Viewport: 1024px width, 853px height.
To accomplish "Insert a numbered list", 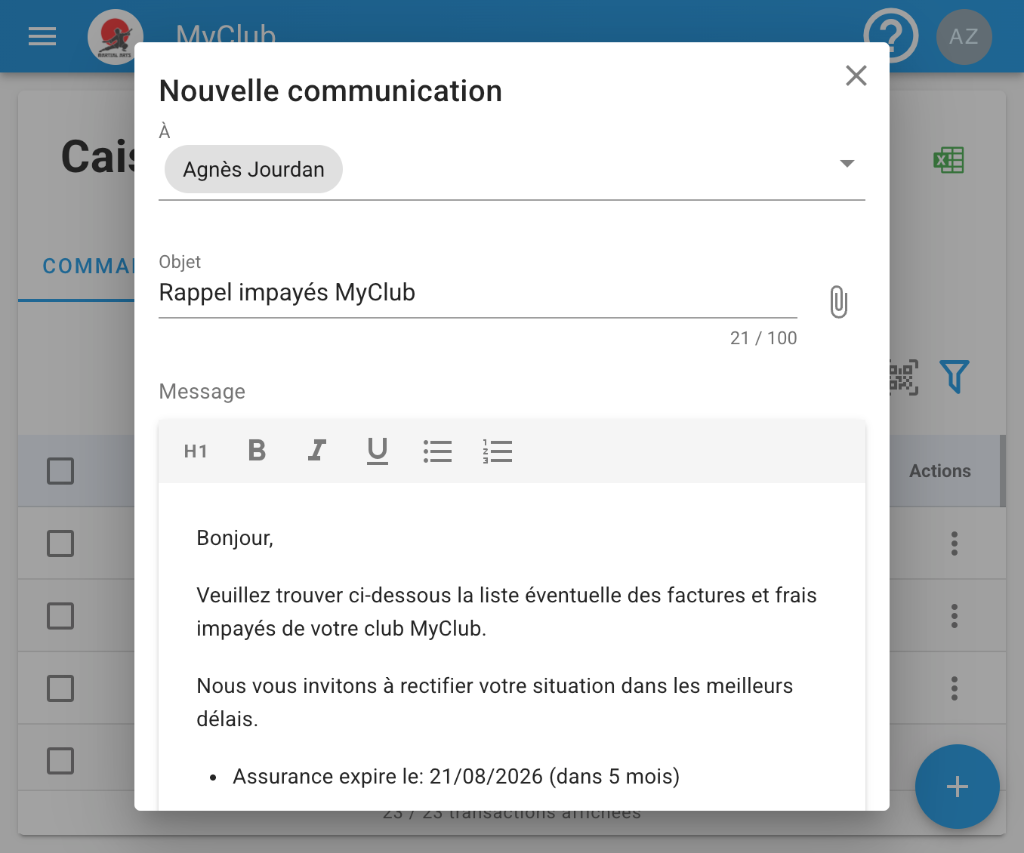I will point(496,452).
